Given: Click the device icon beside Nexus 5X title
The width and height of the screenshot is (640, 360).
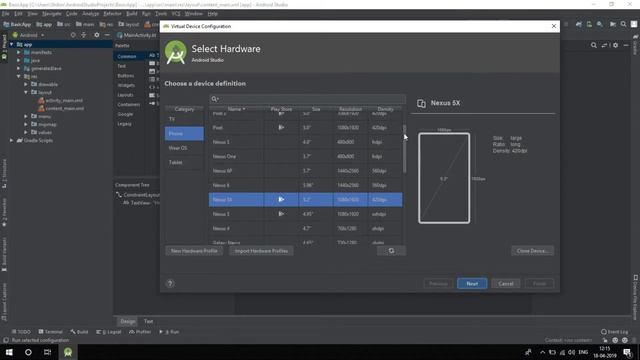Looking at the screenshot, I should coord(421,103).
